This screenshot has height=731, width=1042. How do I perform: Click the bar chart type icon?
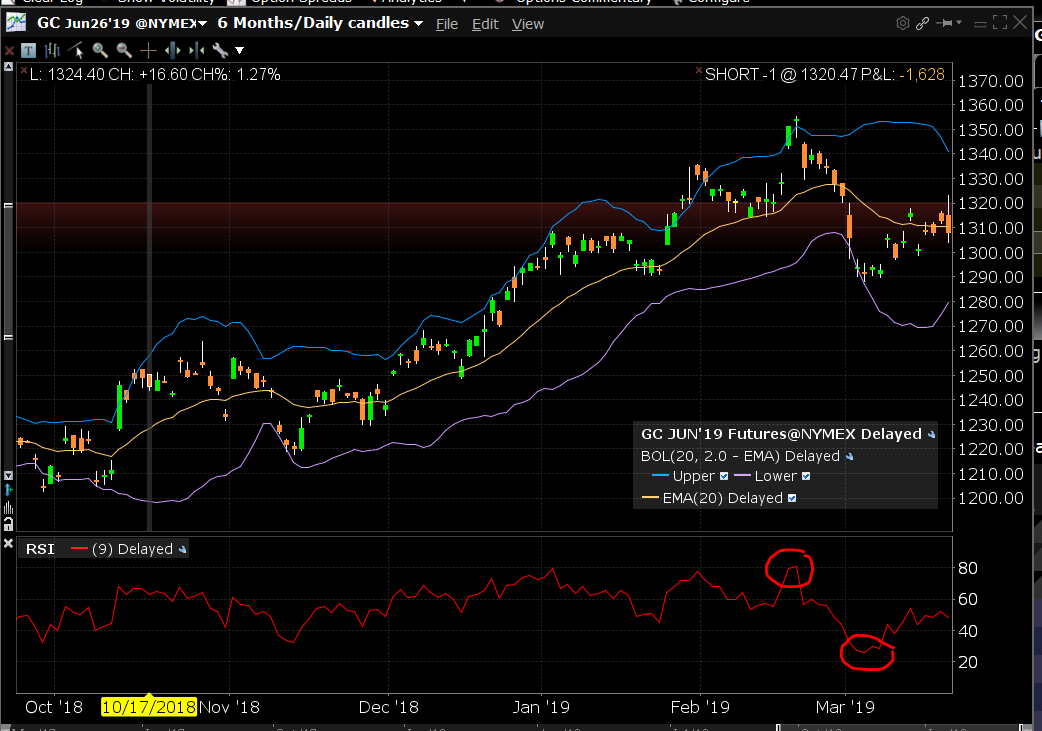pos(52,51)
